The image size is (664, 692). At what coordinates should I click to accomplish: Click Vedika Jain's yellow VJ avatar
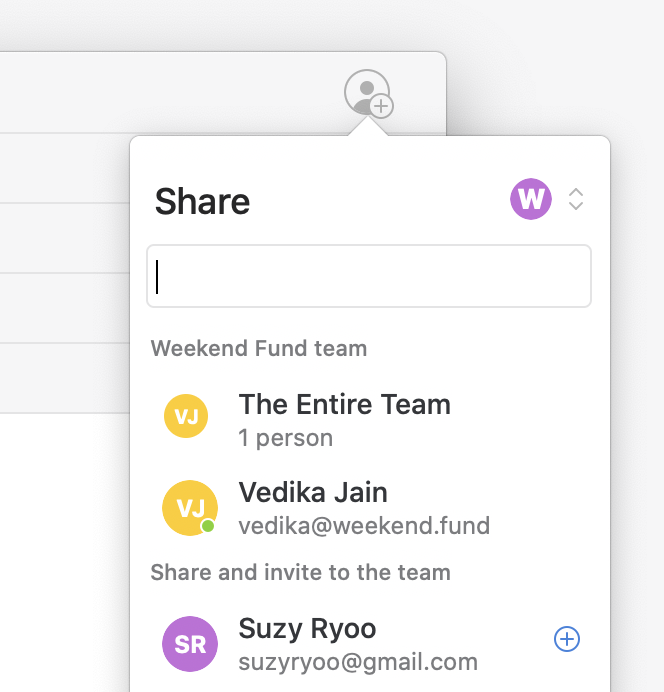189,506
